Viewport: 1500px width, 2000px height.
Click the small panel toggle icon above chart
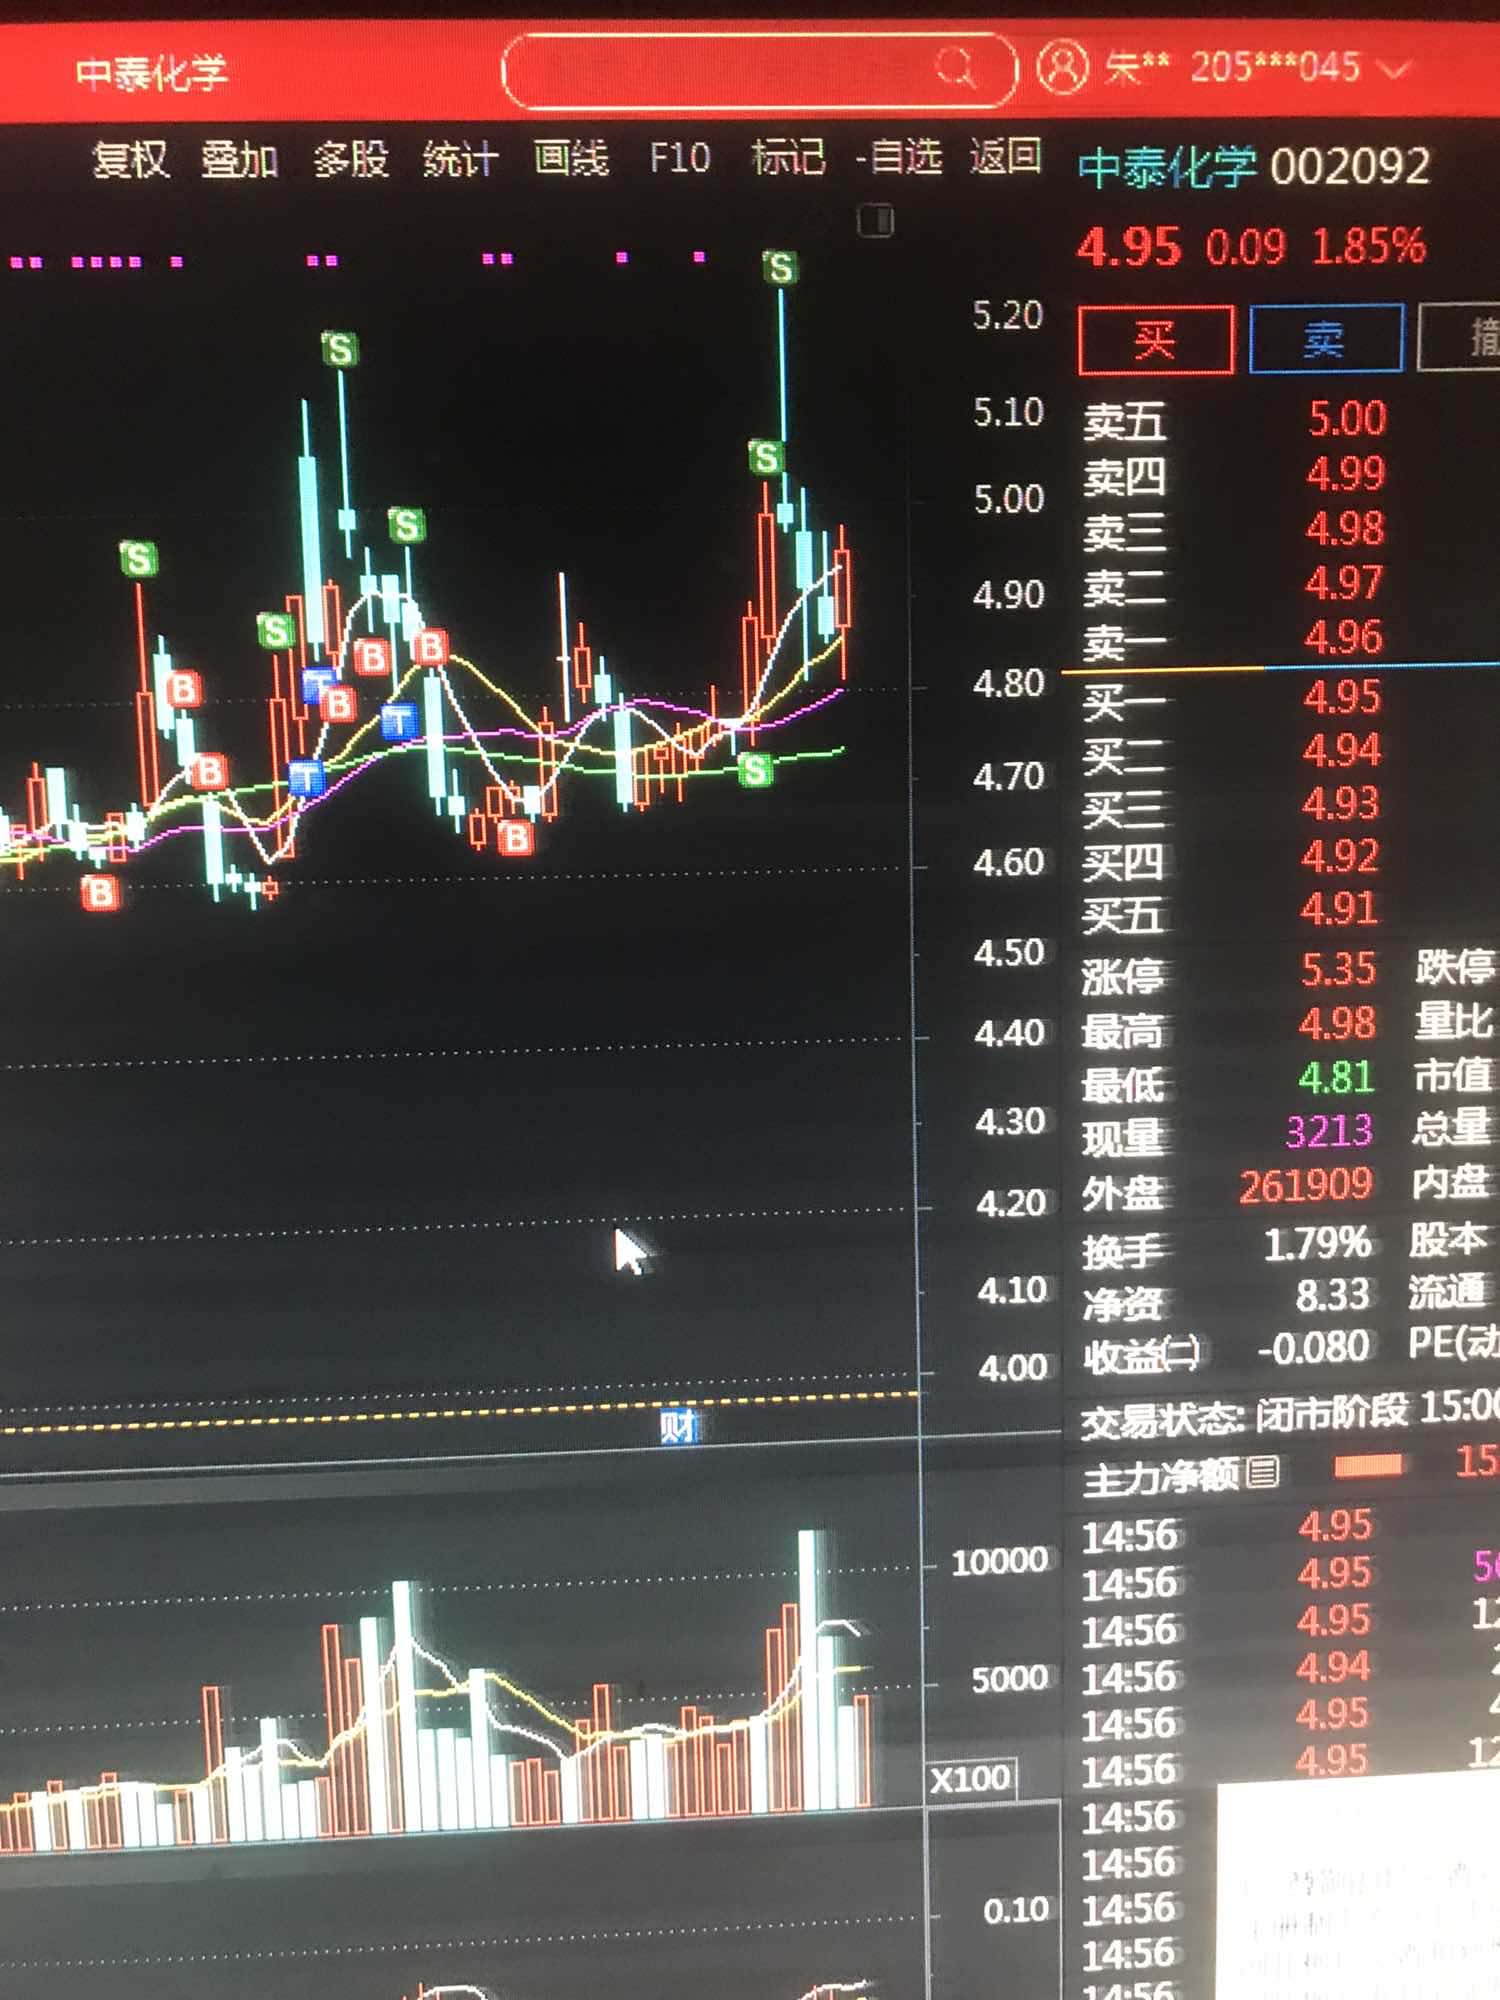coord(876,220)
